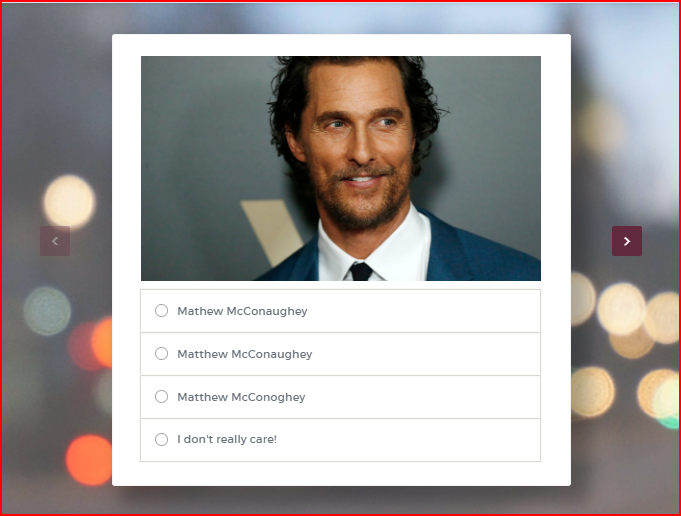
Task: Click the black necktie in the photo
Action: (x=361, y=272)
